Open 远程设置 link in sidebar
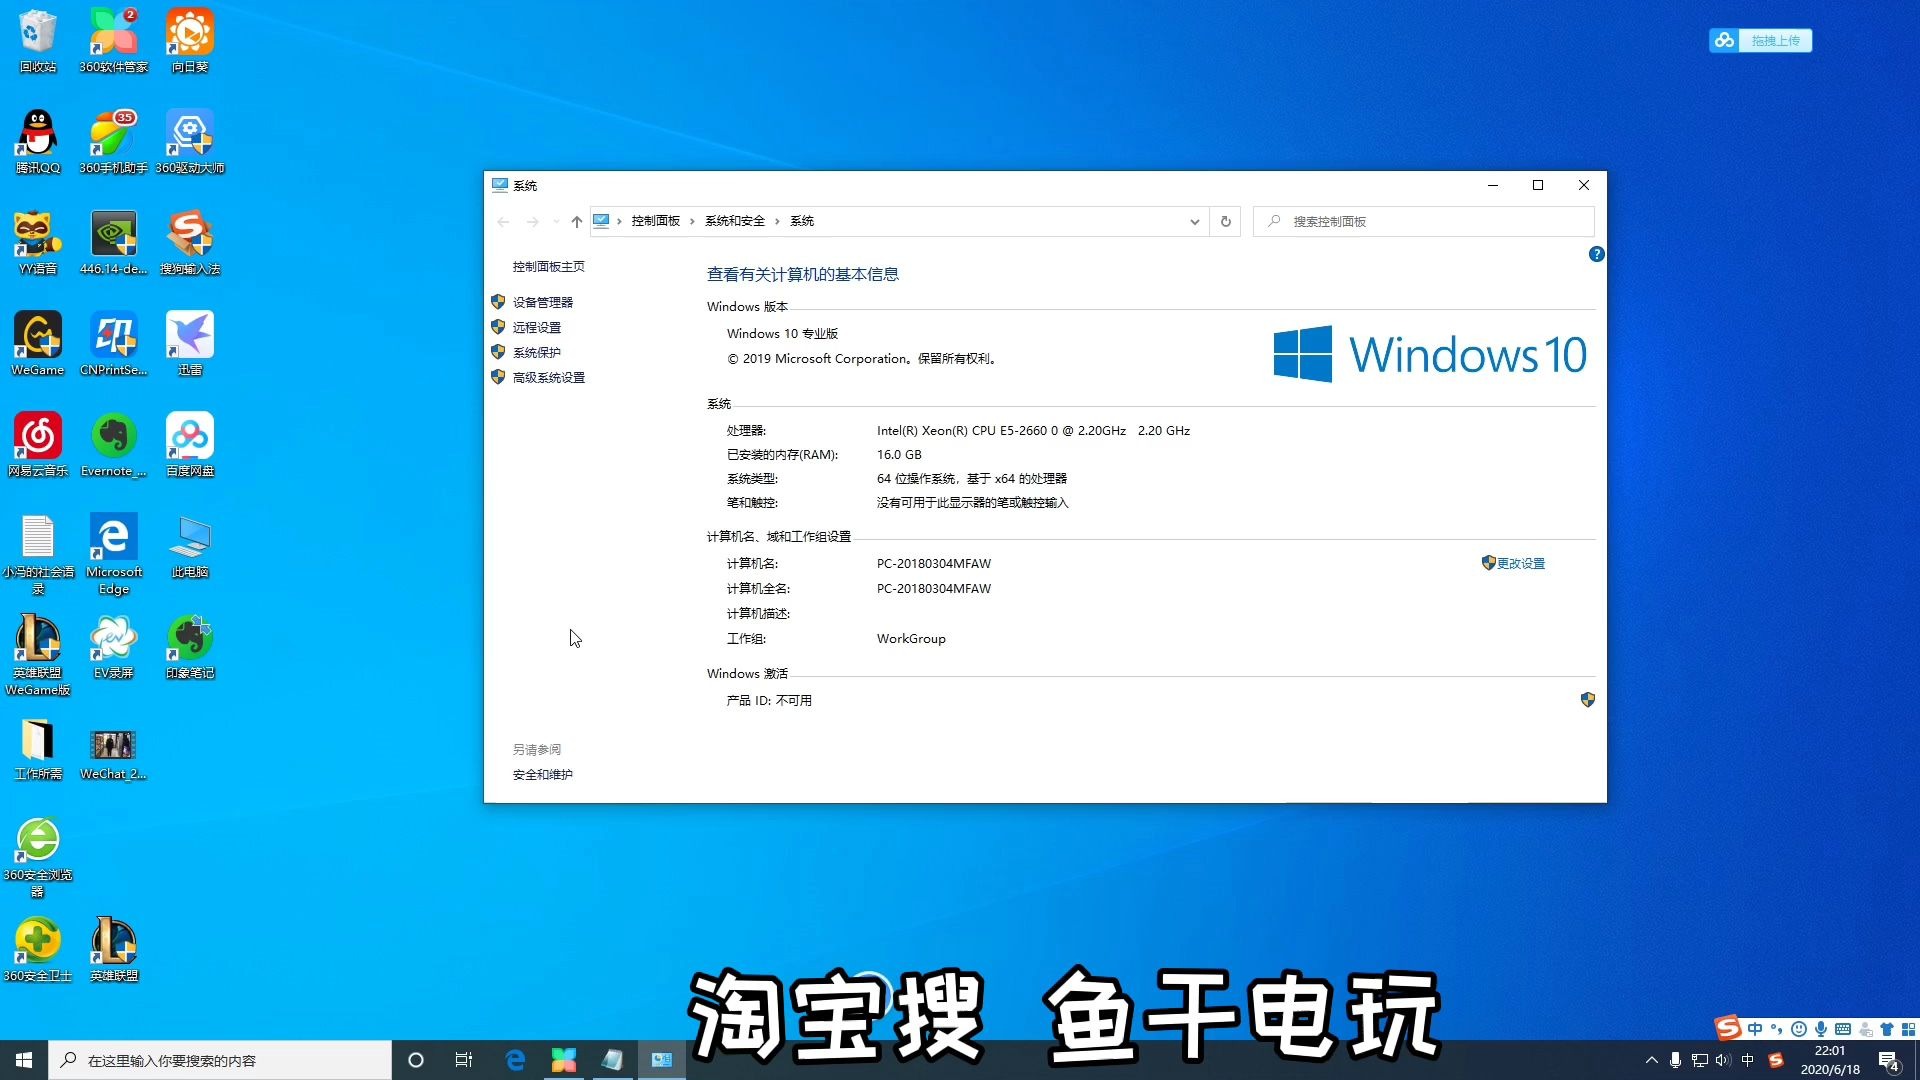 coord(536,327)
